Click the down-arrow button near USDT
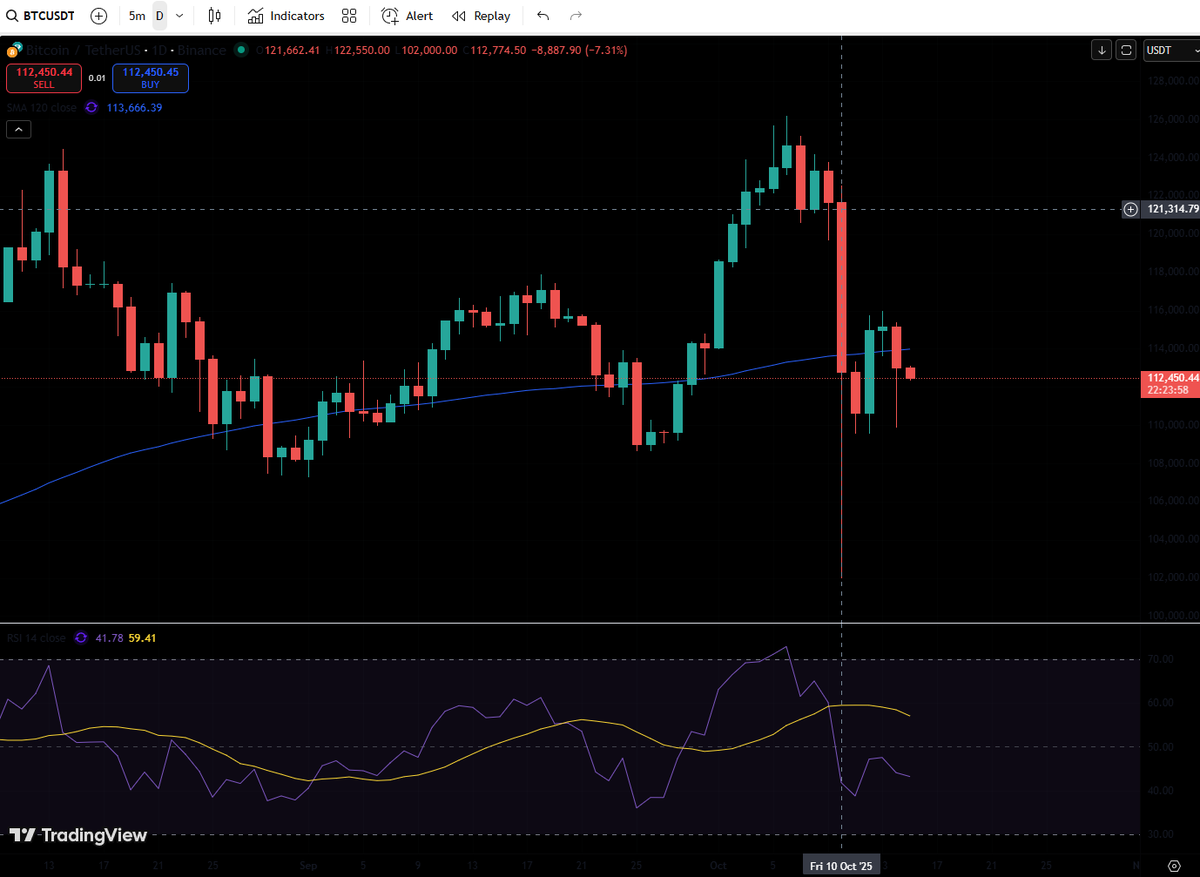 pyautogui.click(x=1101, y=50)
